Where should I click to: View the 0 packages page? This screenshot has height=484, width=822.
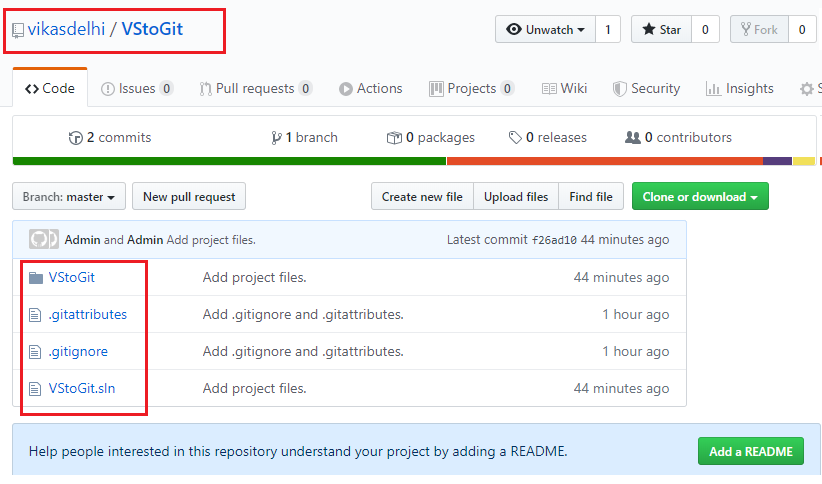[430, 137]
